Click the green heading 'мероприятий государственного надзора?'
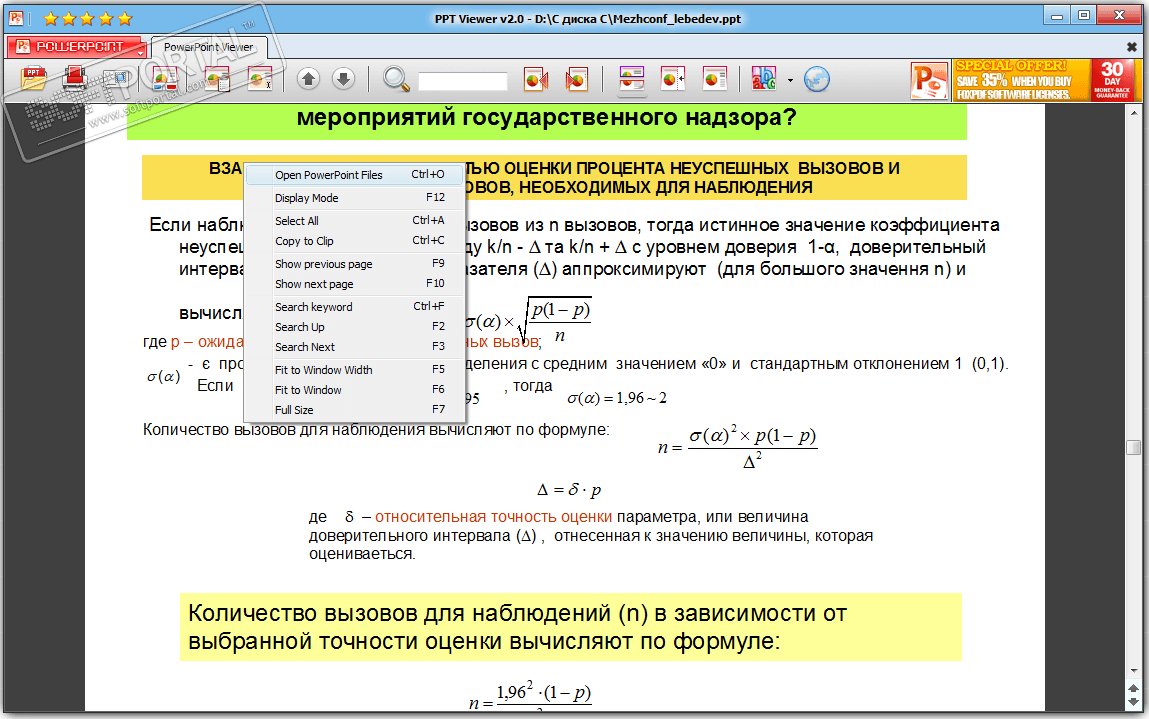Viewport: 1149px width, 719px height. (547, 117)
